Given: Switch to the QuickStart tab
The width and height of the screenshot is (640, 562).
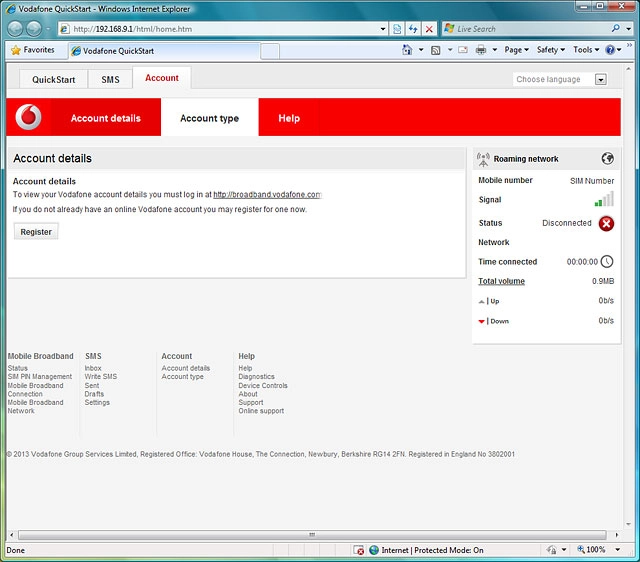Looking at the screenshot, I should coord(53,80).
